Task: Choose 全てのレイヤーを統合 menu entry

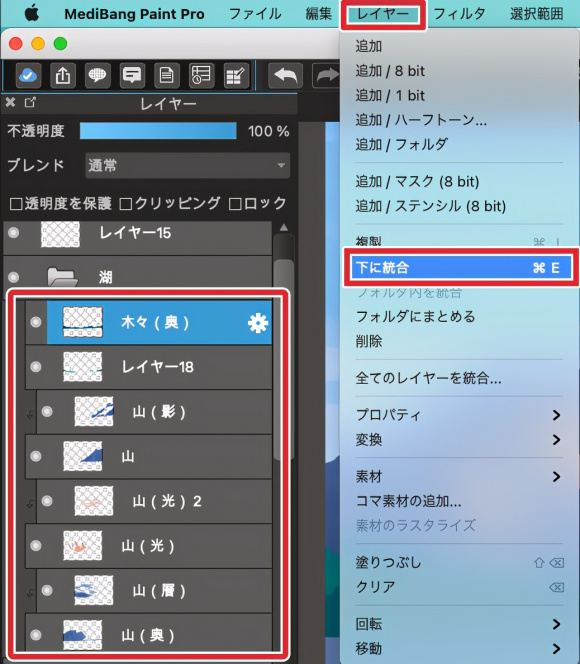Action: (x=428, y=378)
